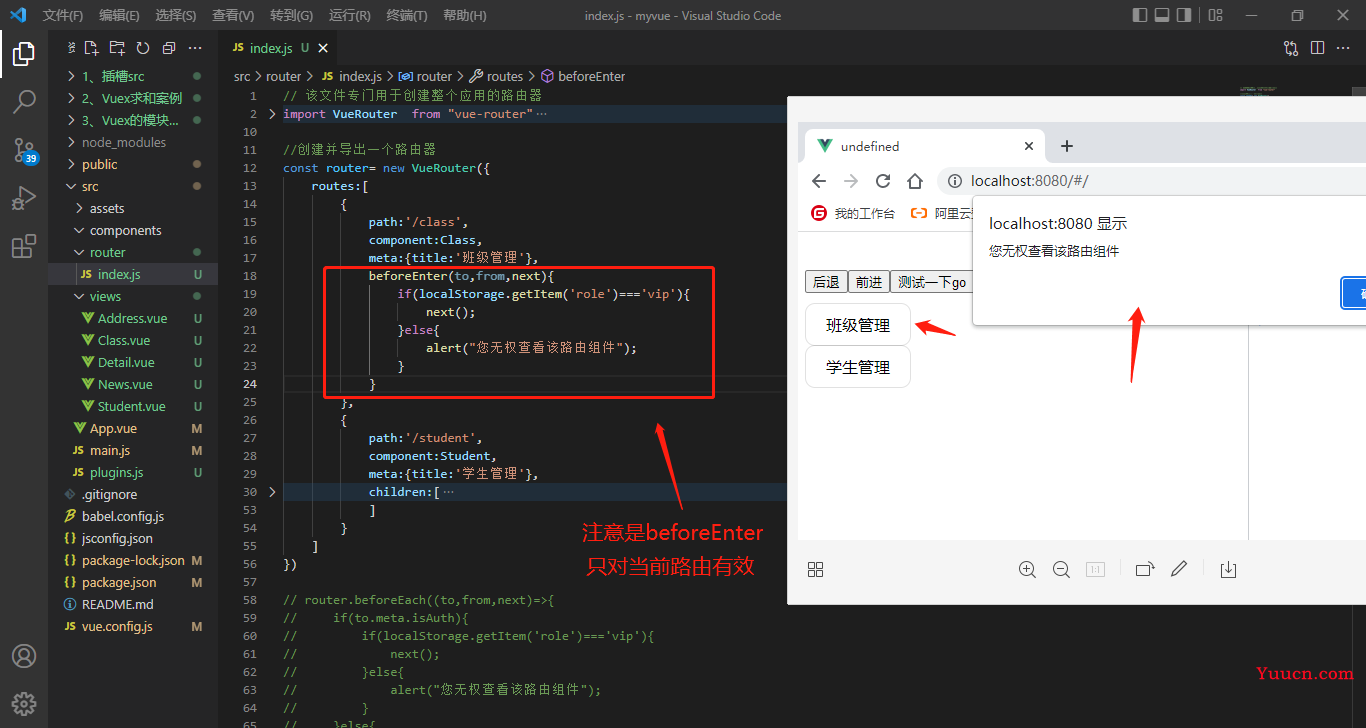1366x728 pixels.
Task: Open App.vue in the file tree
Action: 133,428
